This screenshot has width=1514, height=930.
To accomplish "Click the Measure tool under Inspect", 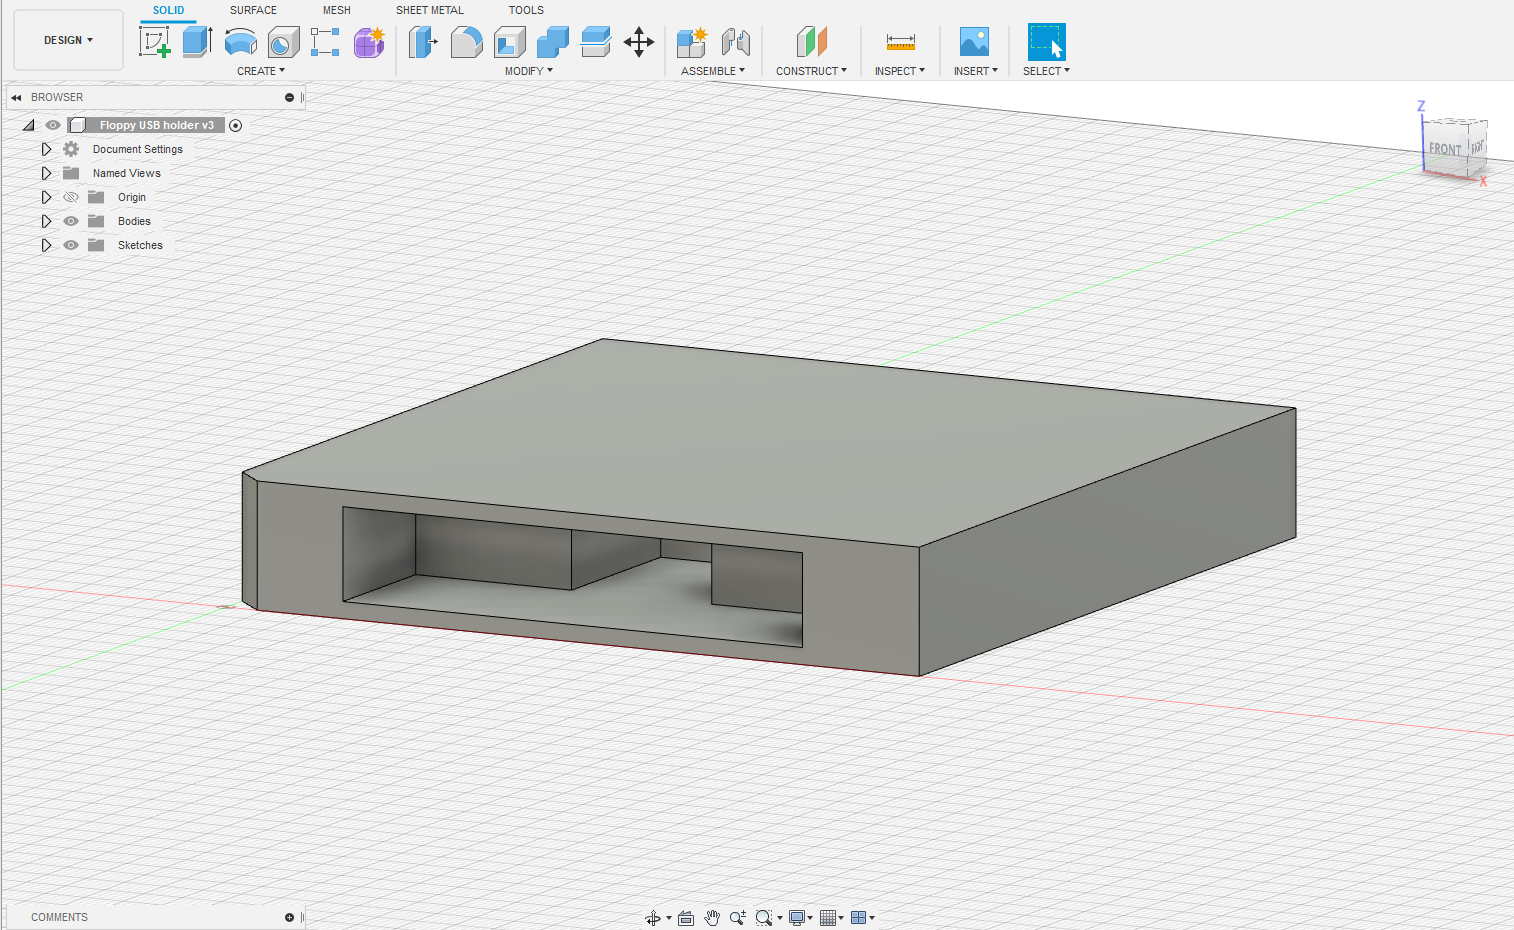I will pyautogui.click(x=900, y=42).
